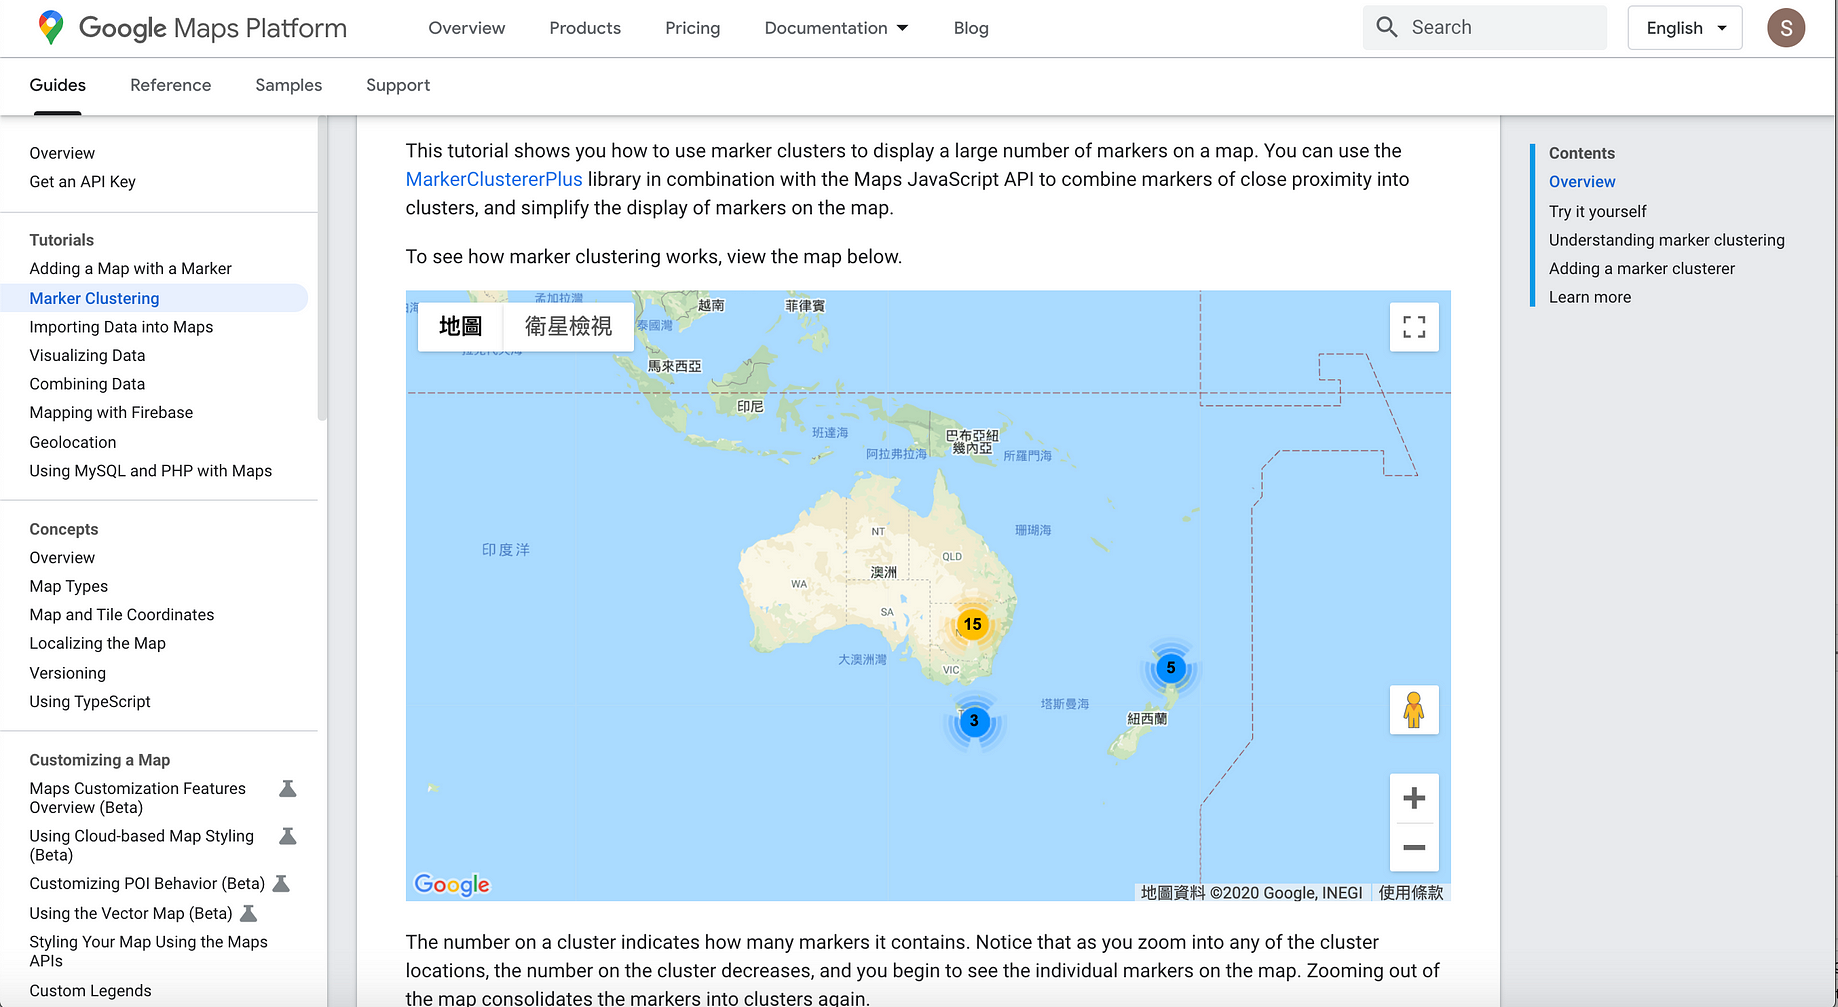
Task: Open the user account avatar 'S'
Action: (1785, 28)
